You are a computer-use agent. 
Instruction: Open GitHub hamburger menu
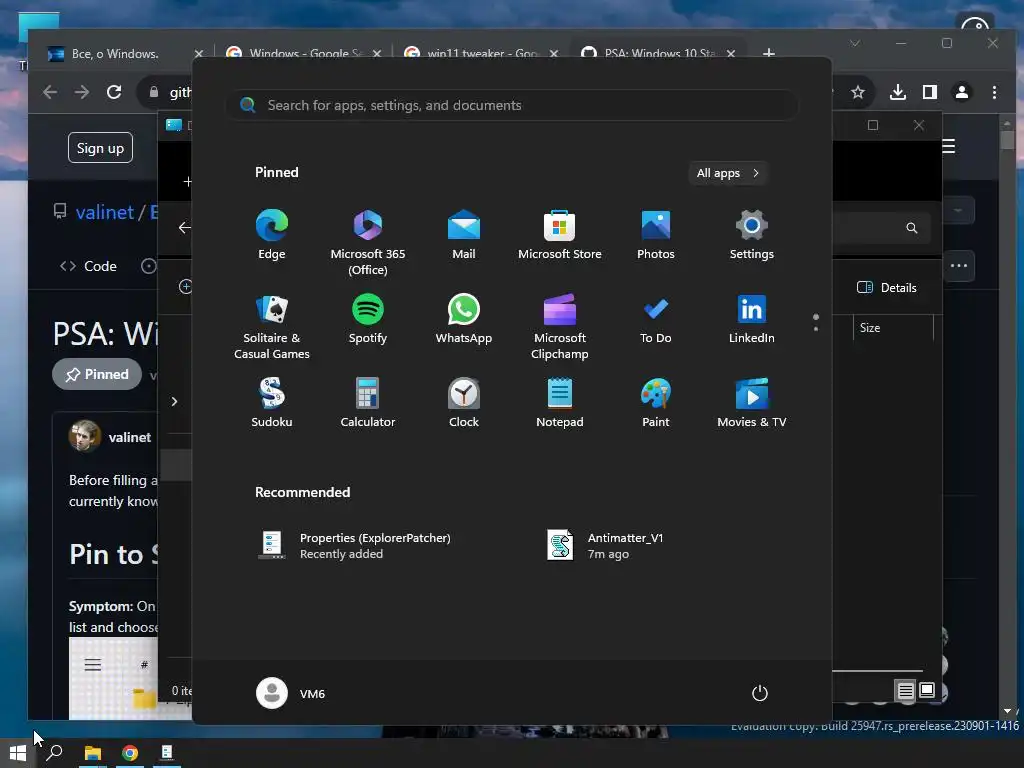tap(949, 146)
